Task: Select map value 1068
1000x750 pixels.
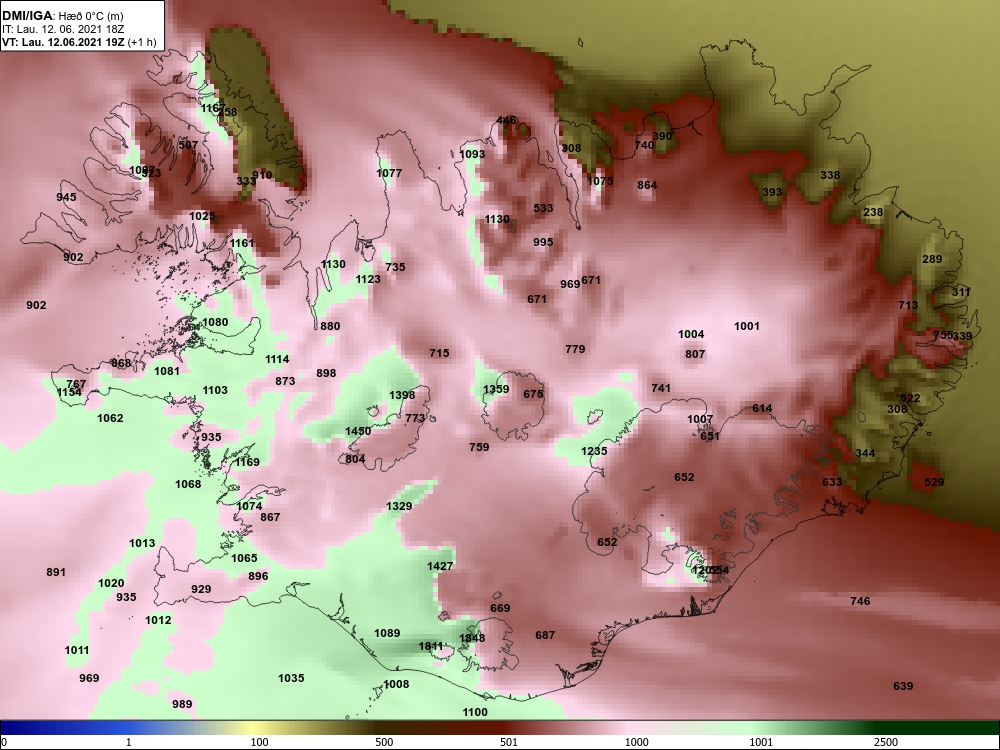Action: pyautogui.click(x=188, y=484)
